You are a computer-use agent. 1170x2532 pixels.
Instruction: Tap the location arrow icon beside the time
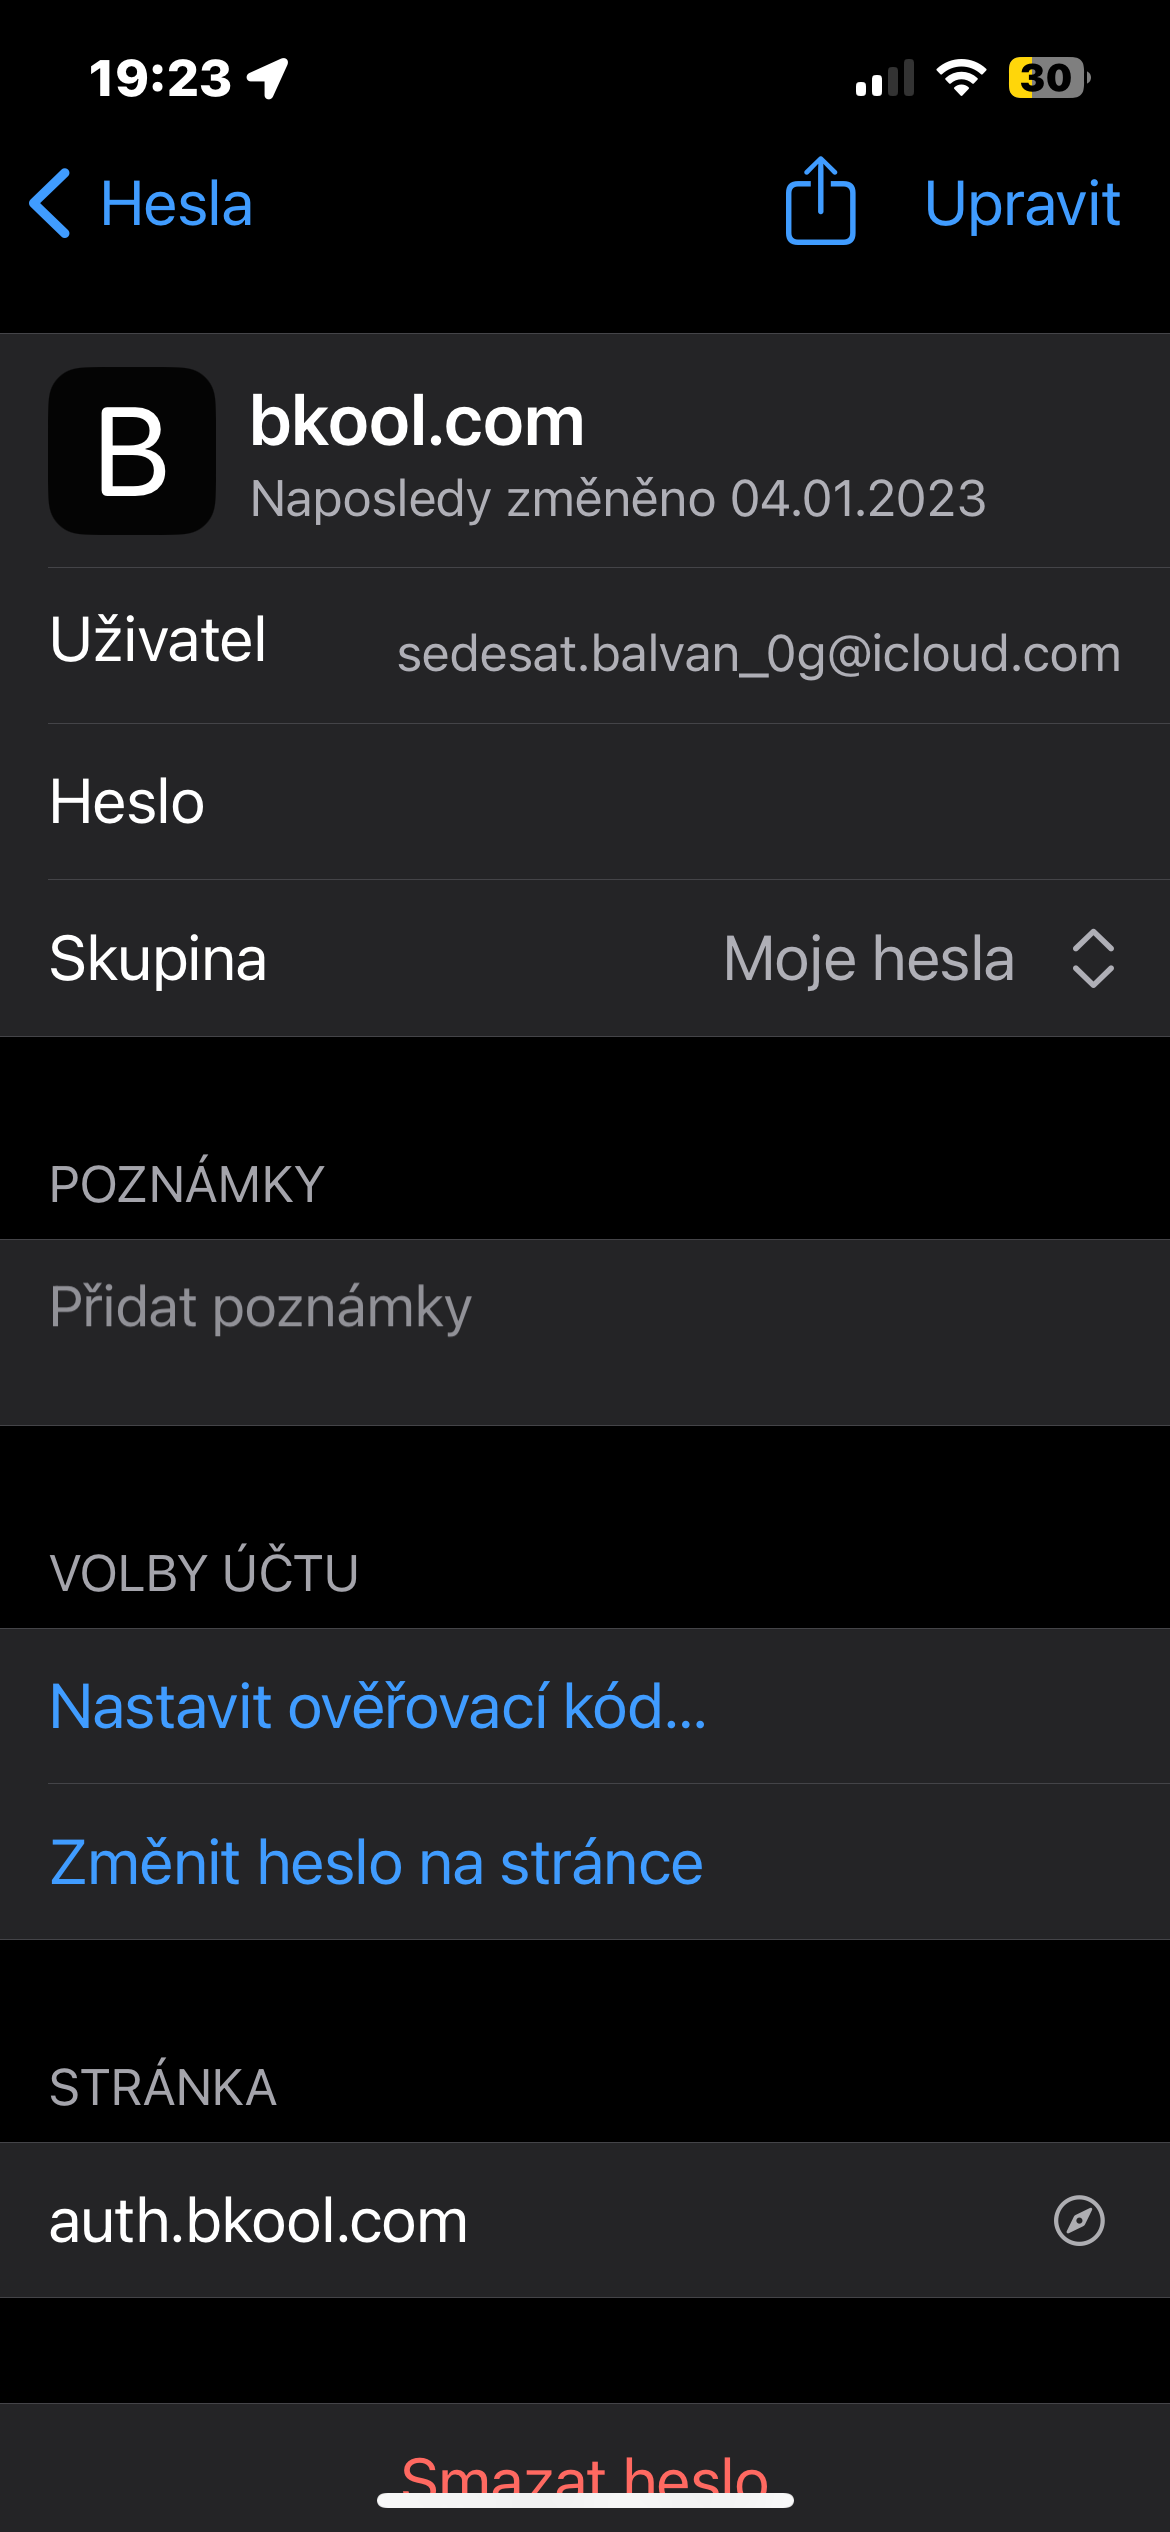(268, 78)
